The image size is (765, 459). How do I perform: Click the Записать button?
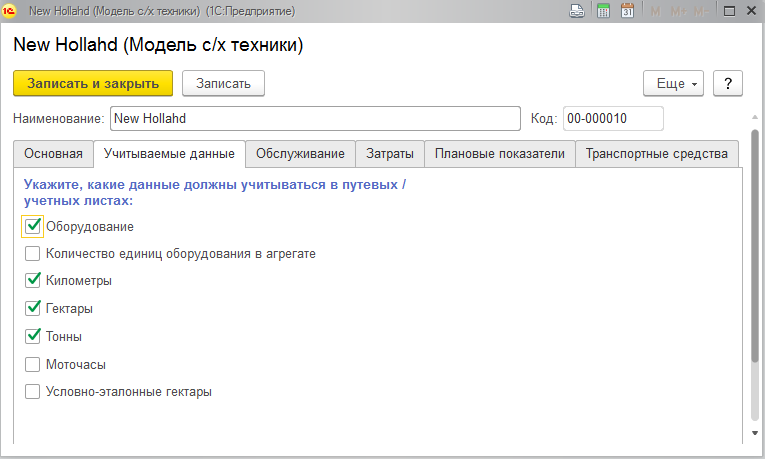pos(223,83)
